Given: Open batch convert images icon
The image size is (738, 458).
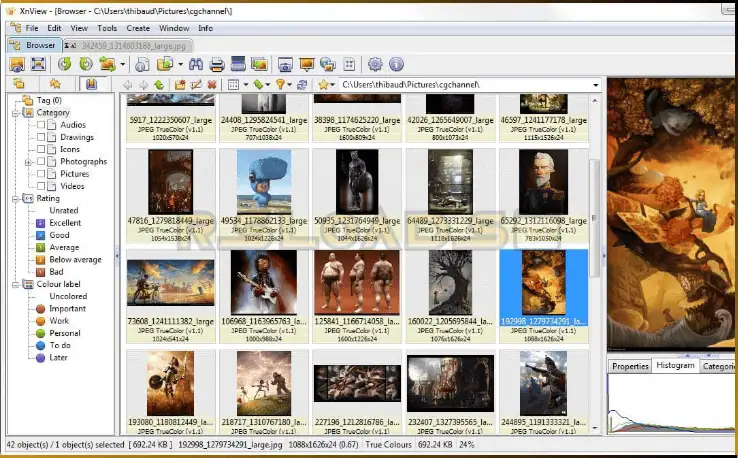Looking at the screenshot, I should click(x=259, y=64).
